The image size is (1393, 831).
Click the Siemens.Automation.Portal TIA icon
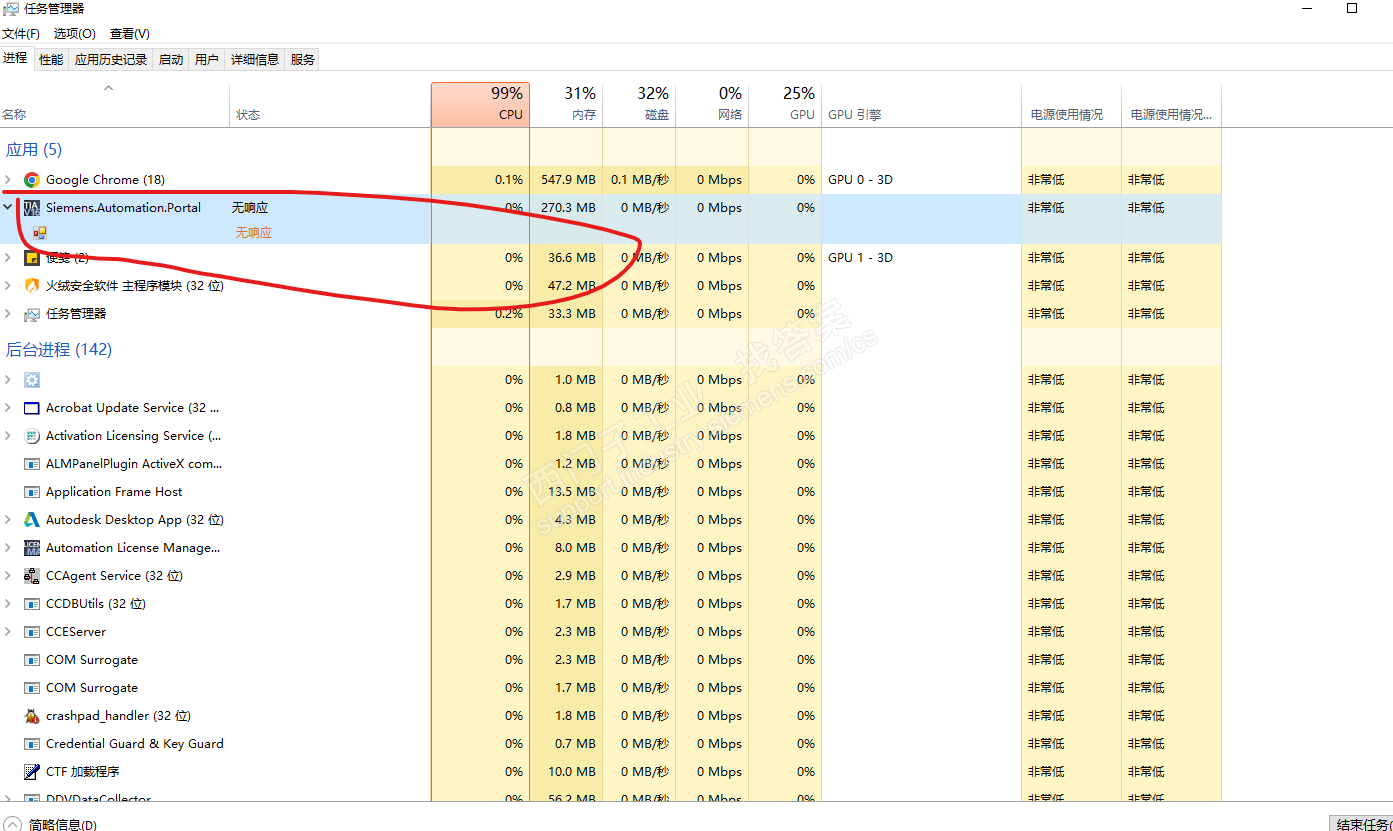[32, 208]
